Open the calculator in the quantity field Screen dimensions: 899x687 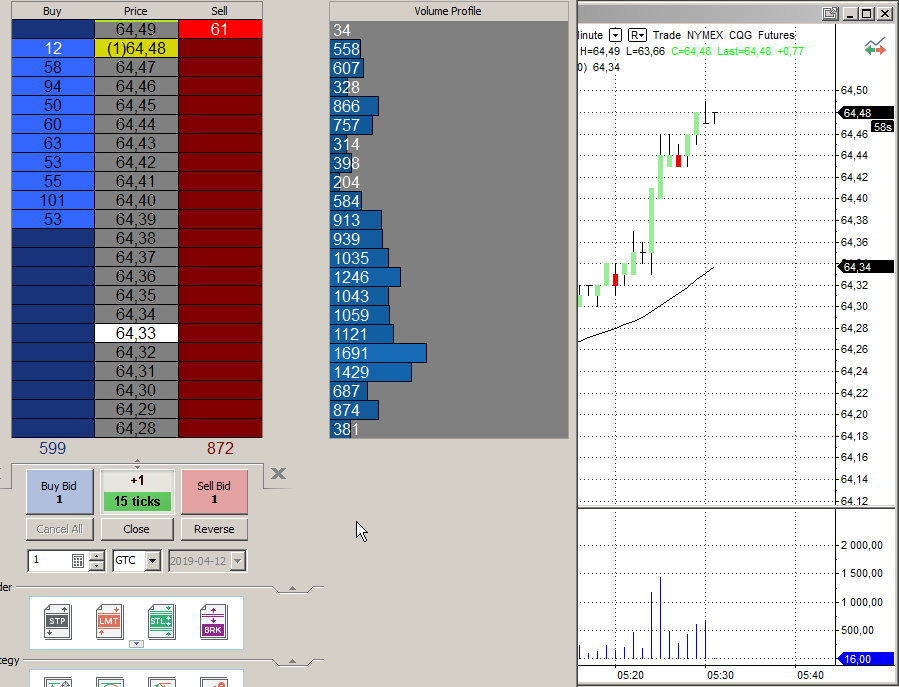pos(78,561)
